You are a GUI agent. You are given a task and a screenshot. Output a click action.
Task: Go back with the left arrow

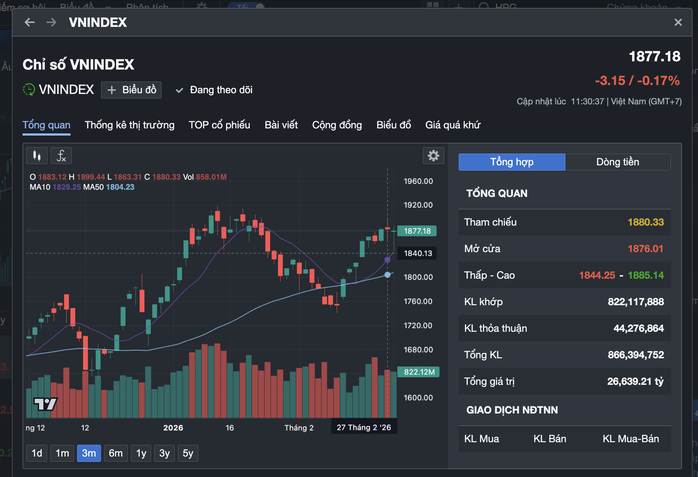click(x=30, y=22)
